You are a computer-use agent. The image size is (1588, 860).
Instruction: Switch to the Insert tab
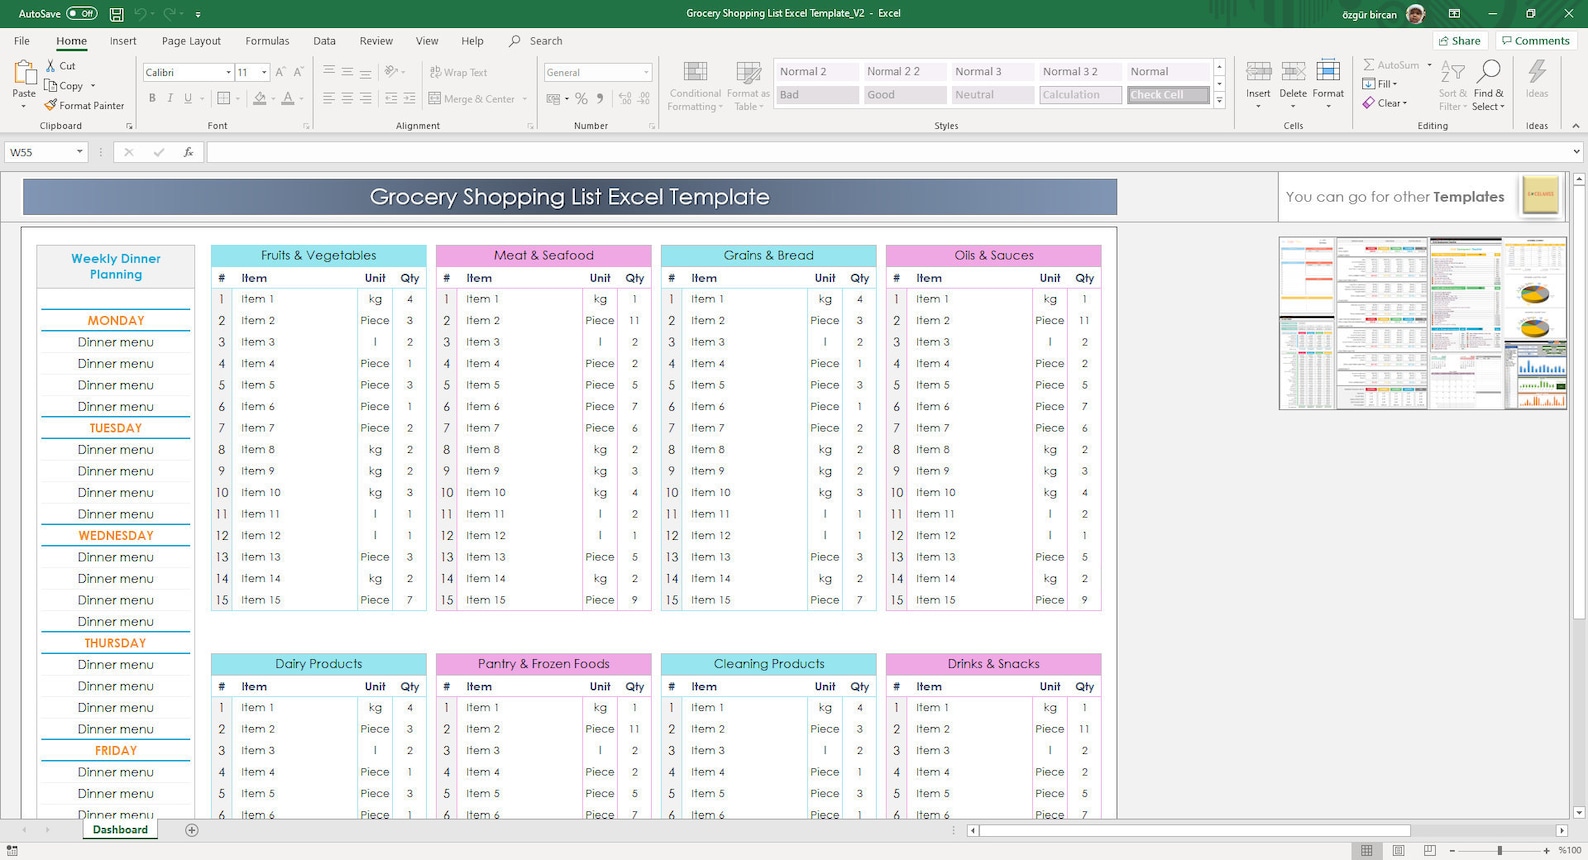click(x=123, y=41)
